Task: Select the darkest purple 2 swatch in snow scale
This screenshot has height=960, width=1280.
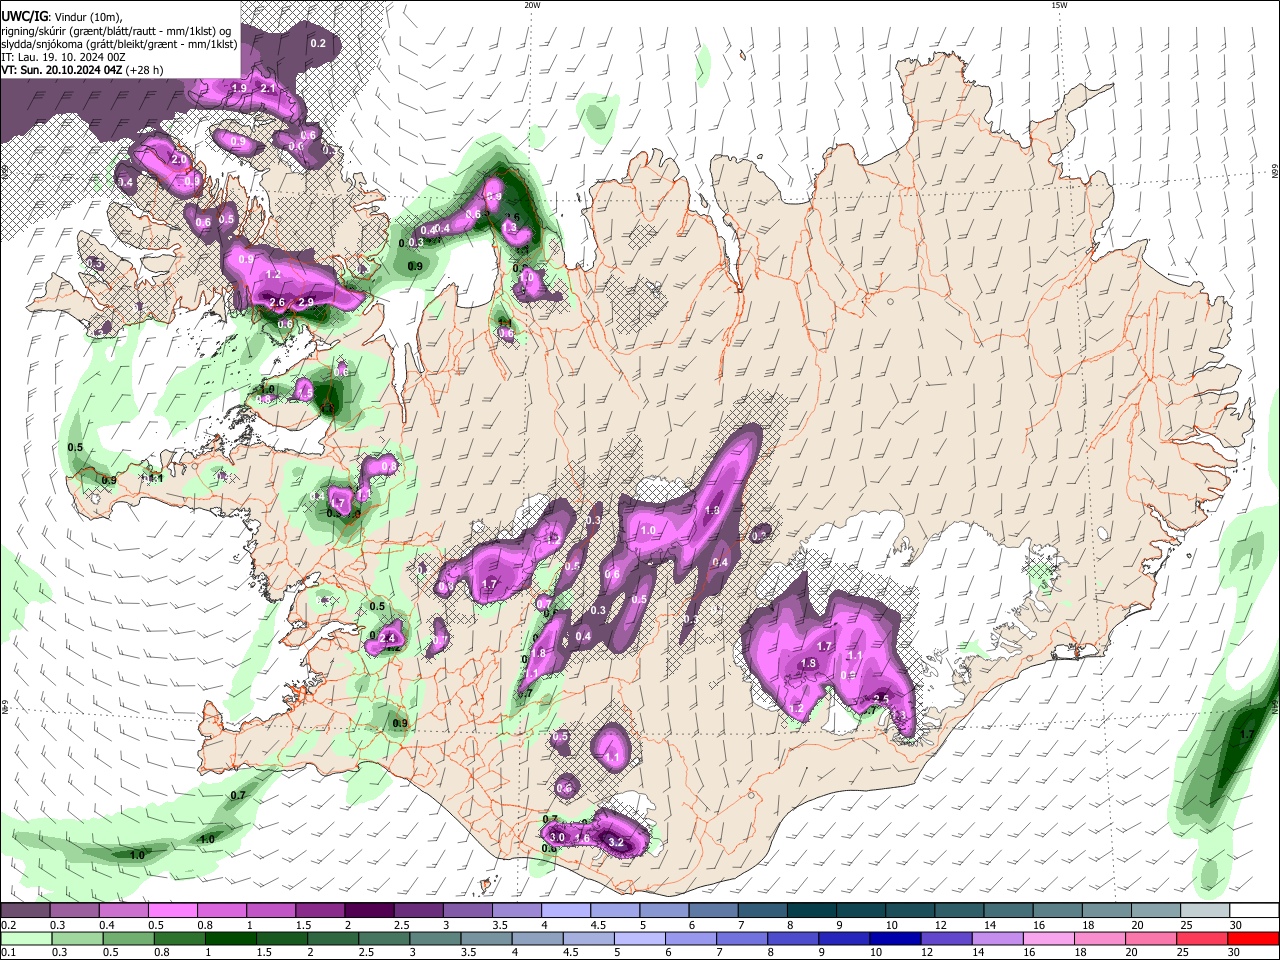Action: pyautogui.click(x=368, y=911)
